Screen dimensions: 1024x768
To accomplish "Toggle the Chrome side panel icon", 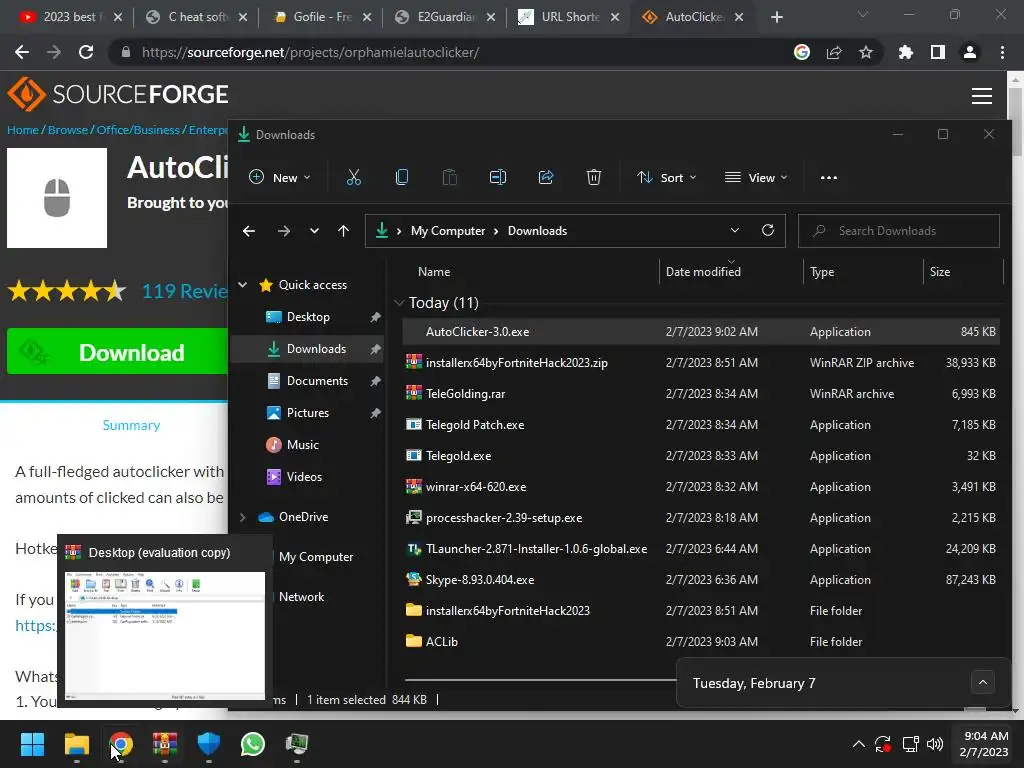I will click(x=938, y=52).
